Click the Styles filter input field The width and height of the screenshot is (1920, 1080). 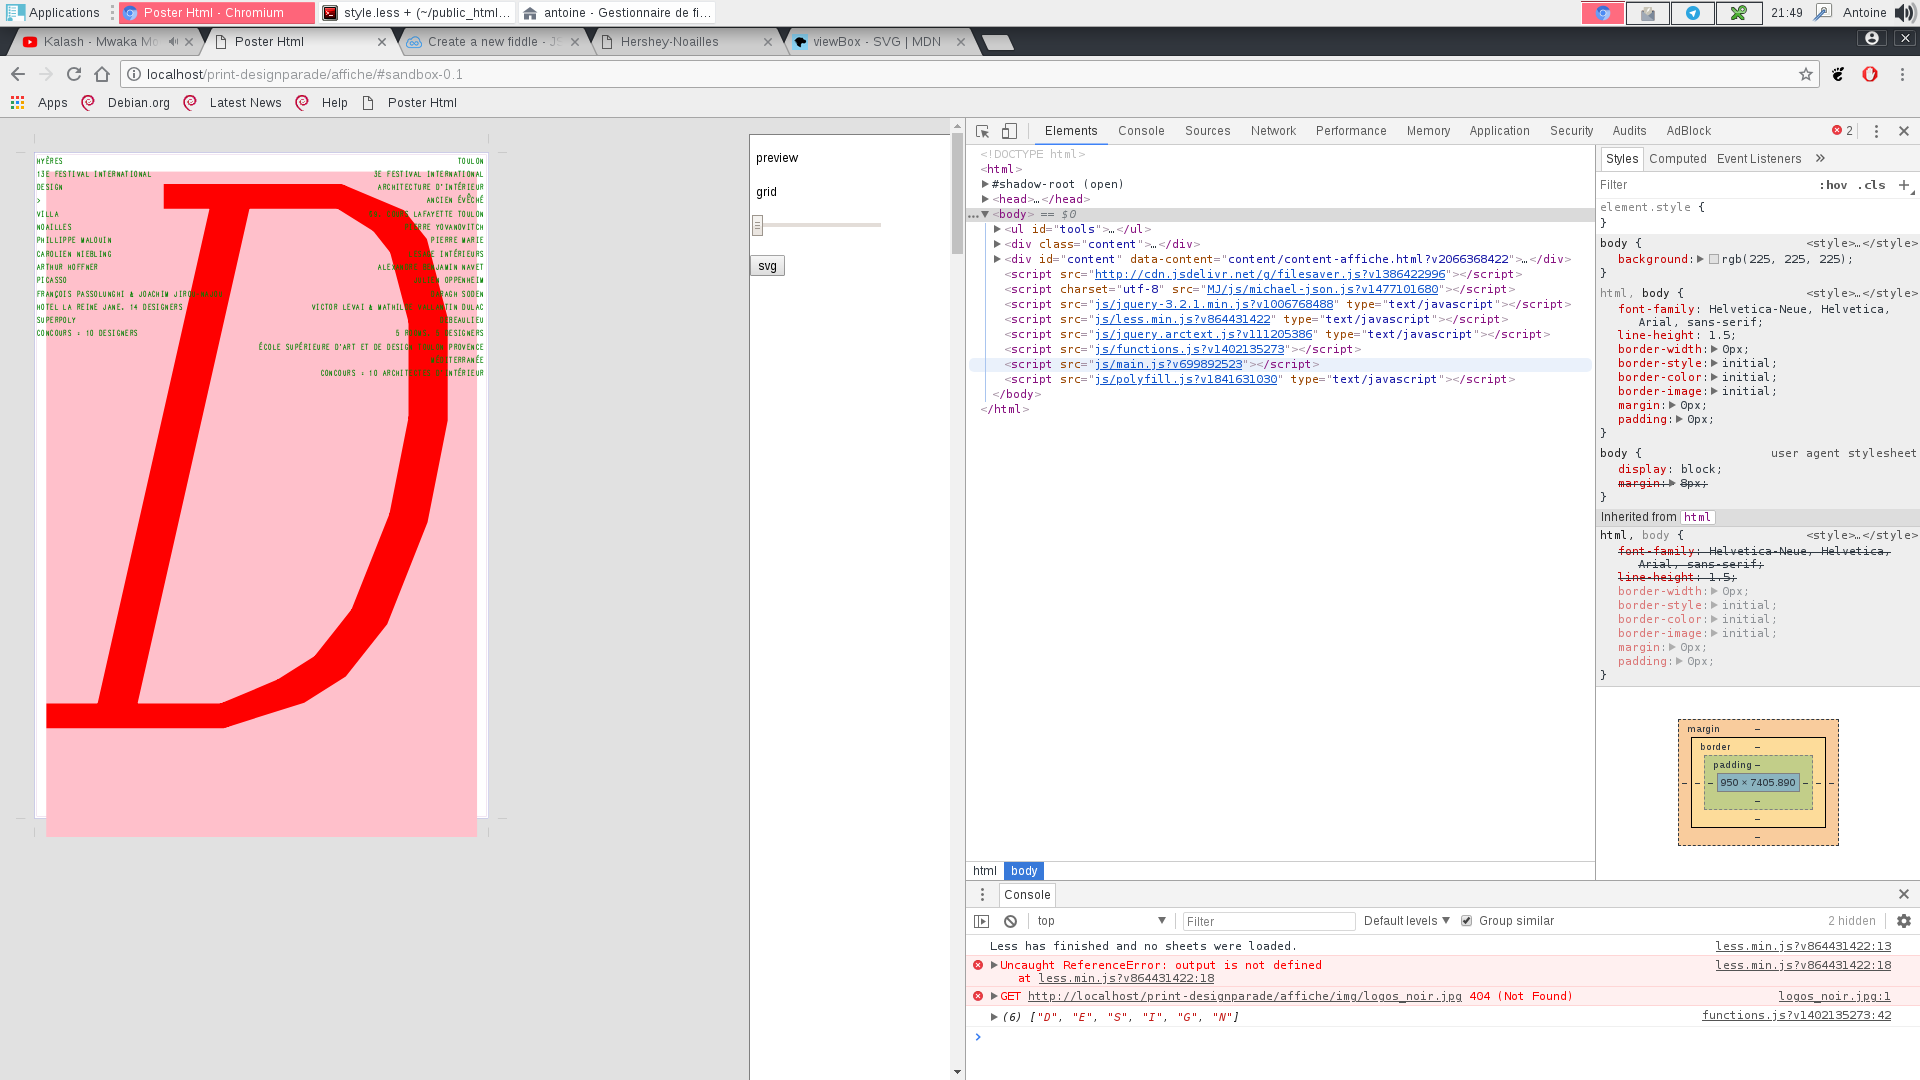(x=1700, y=185)
